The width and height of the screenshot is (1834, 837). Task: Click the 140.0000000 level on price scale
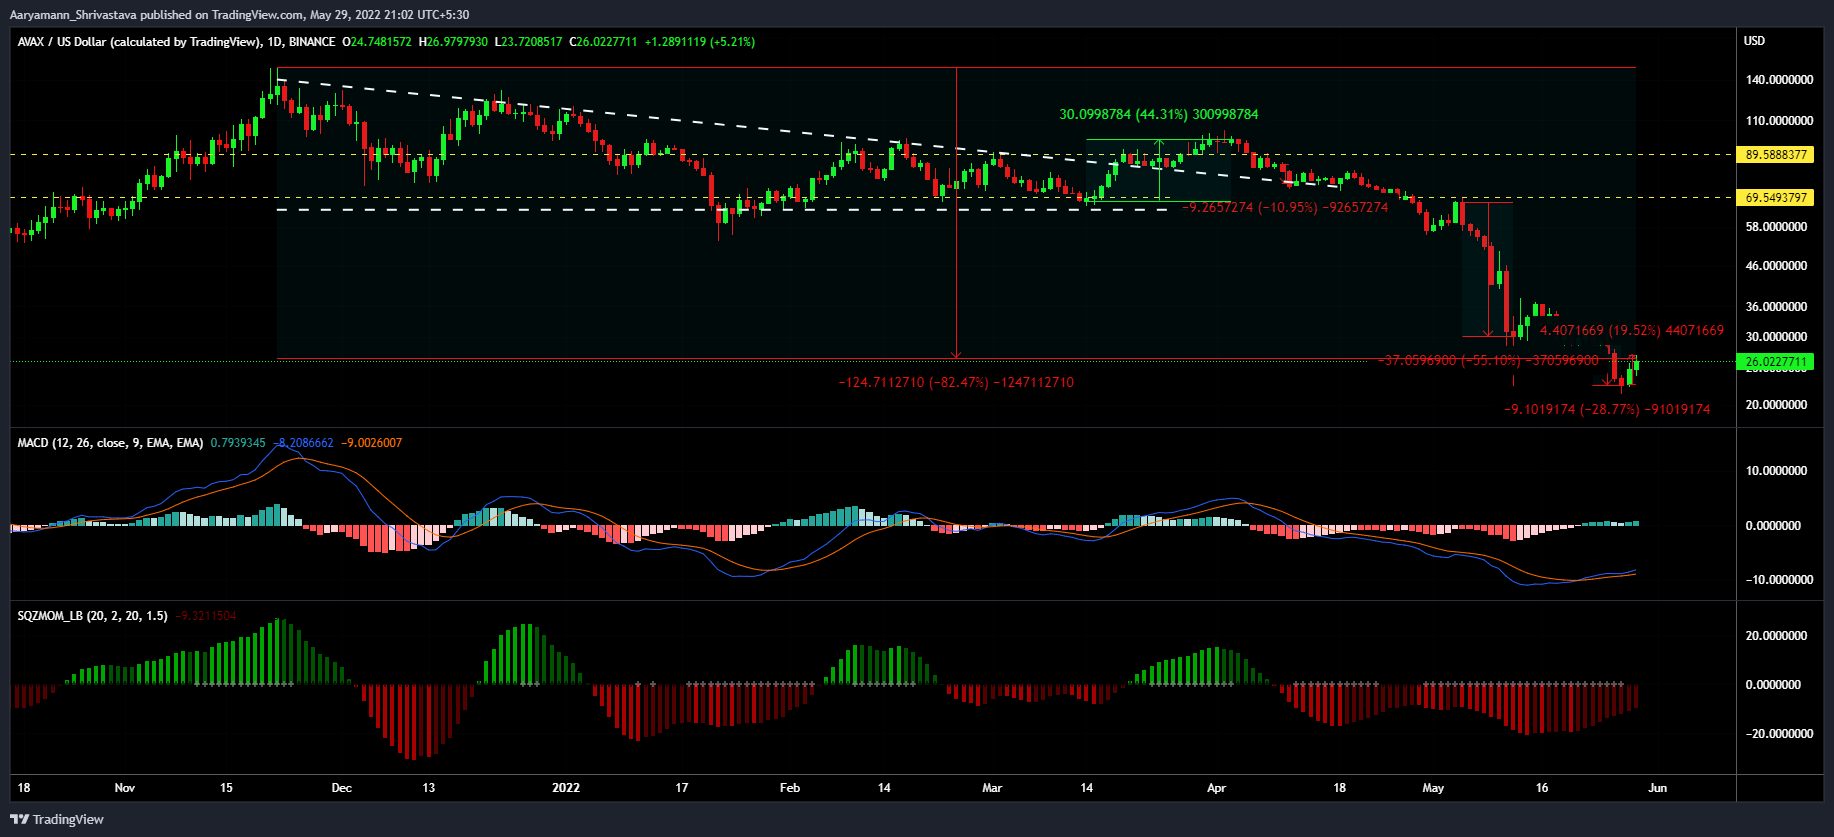click(1779, 80)
